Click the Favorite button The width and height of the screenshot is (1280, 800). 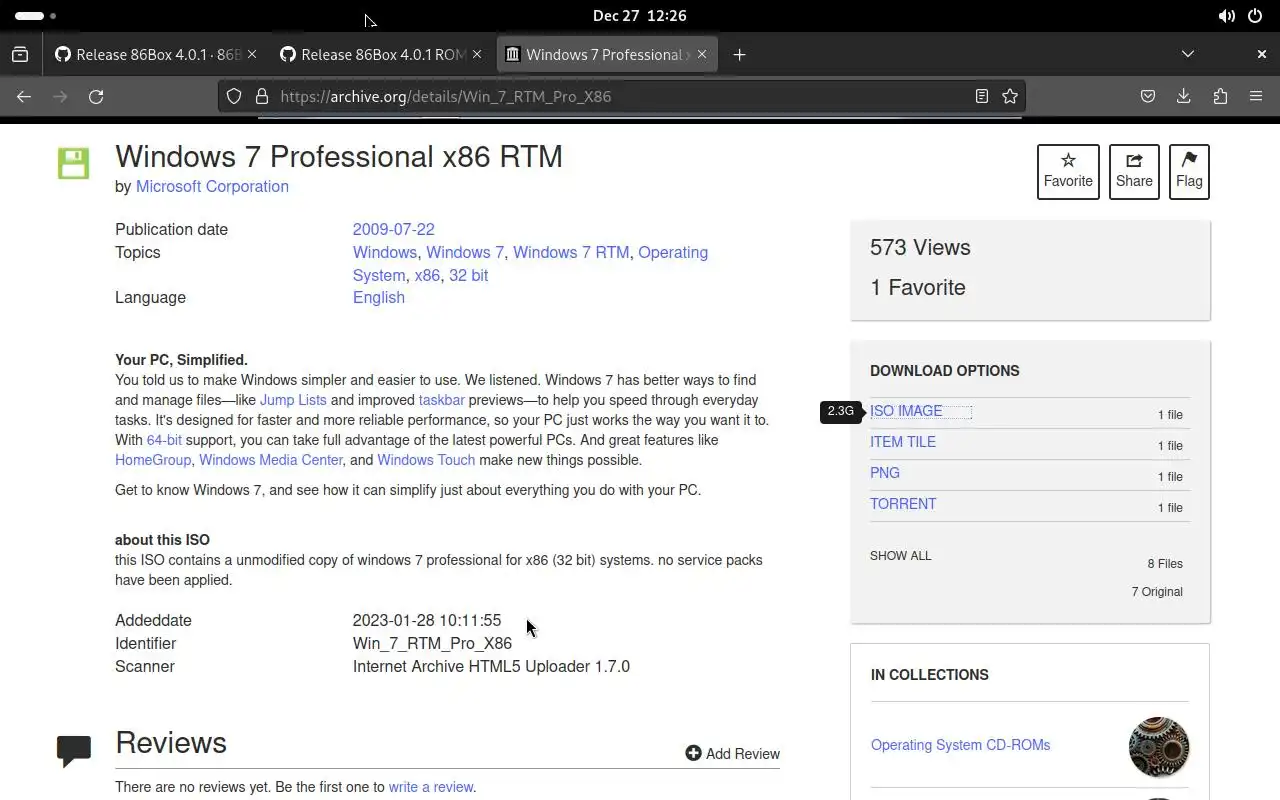[x=1068, y=172]
